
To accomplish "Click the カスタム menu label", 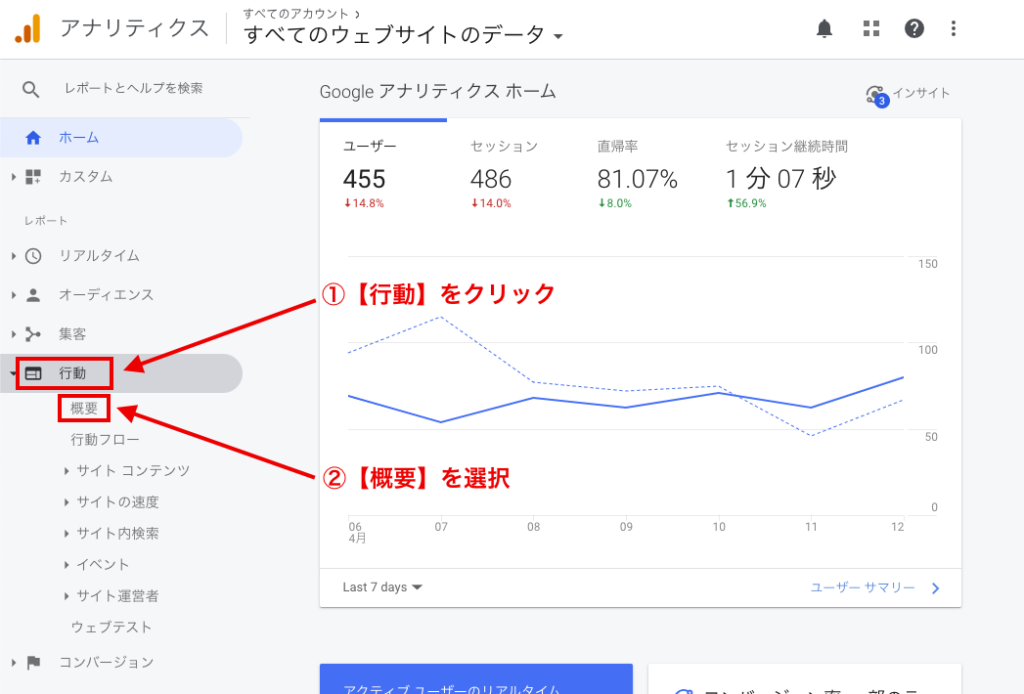I will point(86,177).
